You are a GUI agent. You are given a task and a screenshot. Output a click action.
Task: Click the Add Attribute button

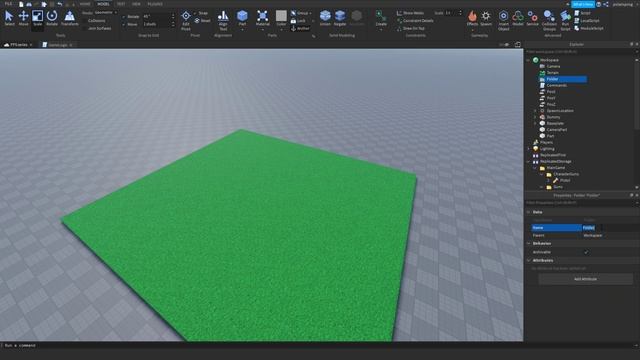click(585, 279)
